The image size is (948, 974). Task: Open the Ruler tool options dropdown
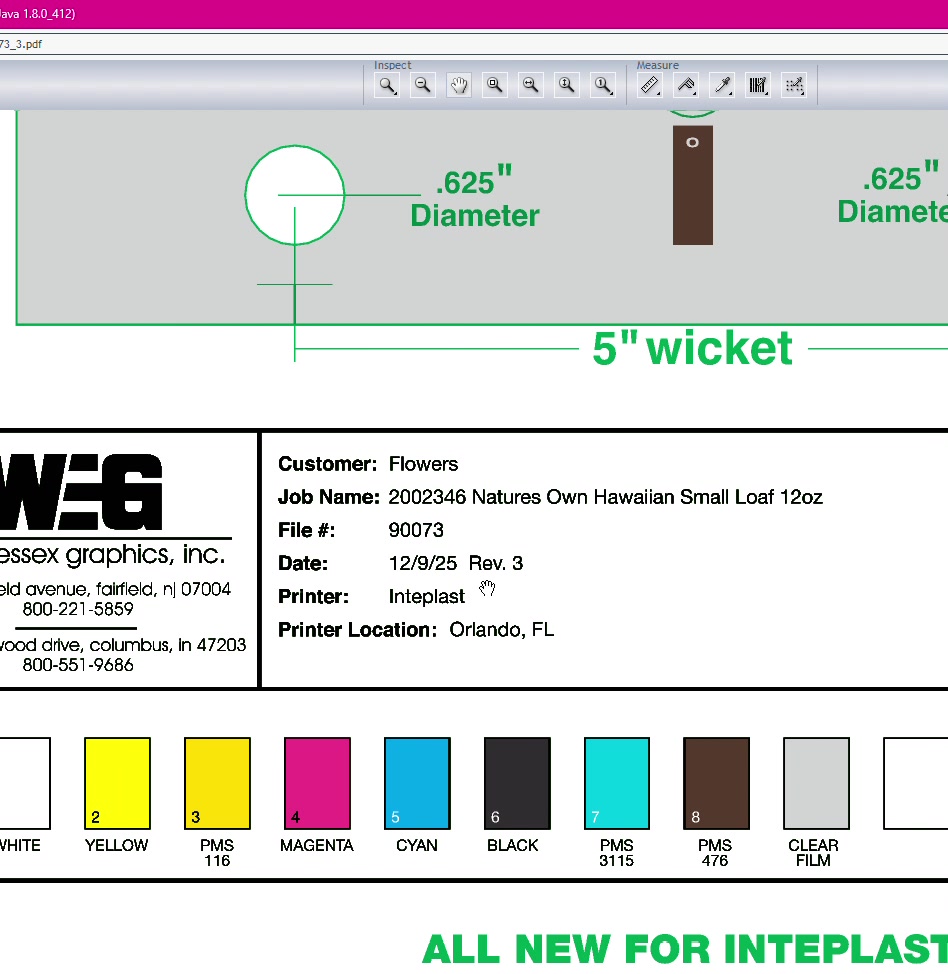point(658,94)
